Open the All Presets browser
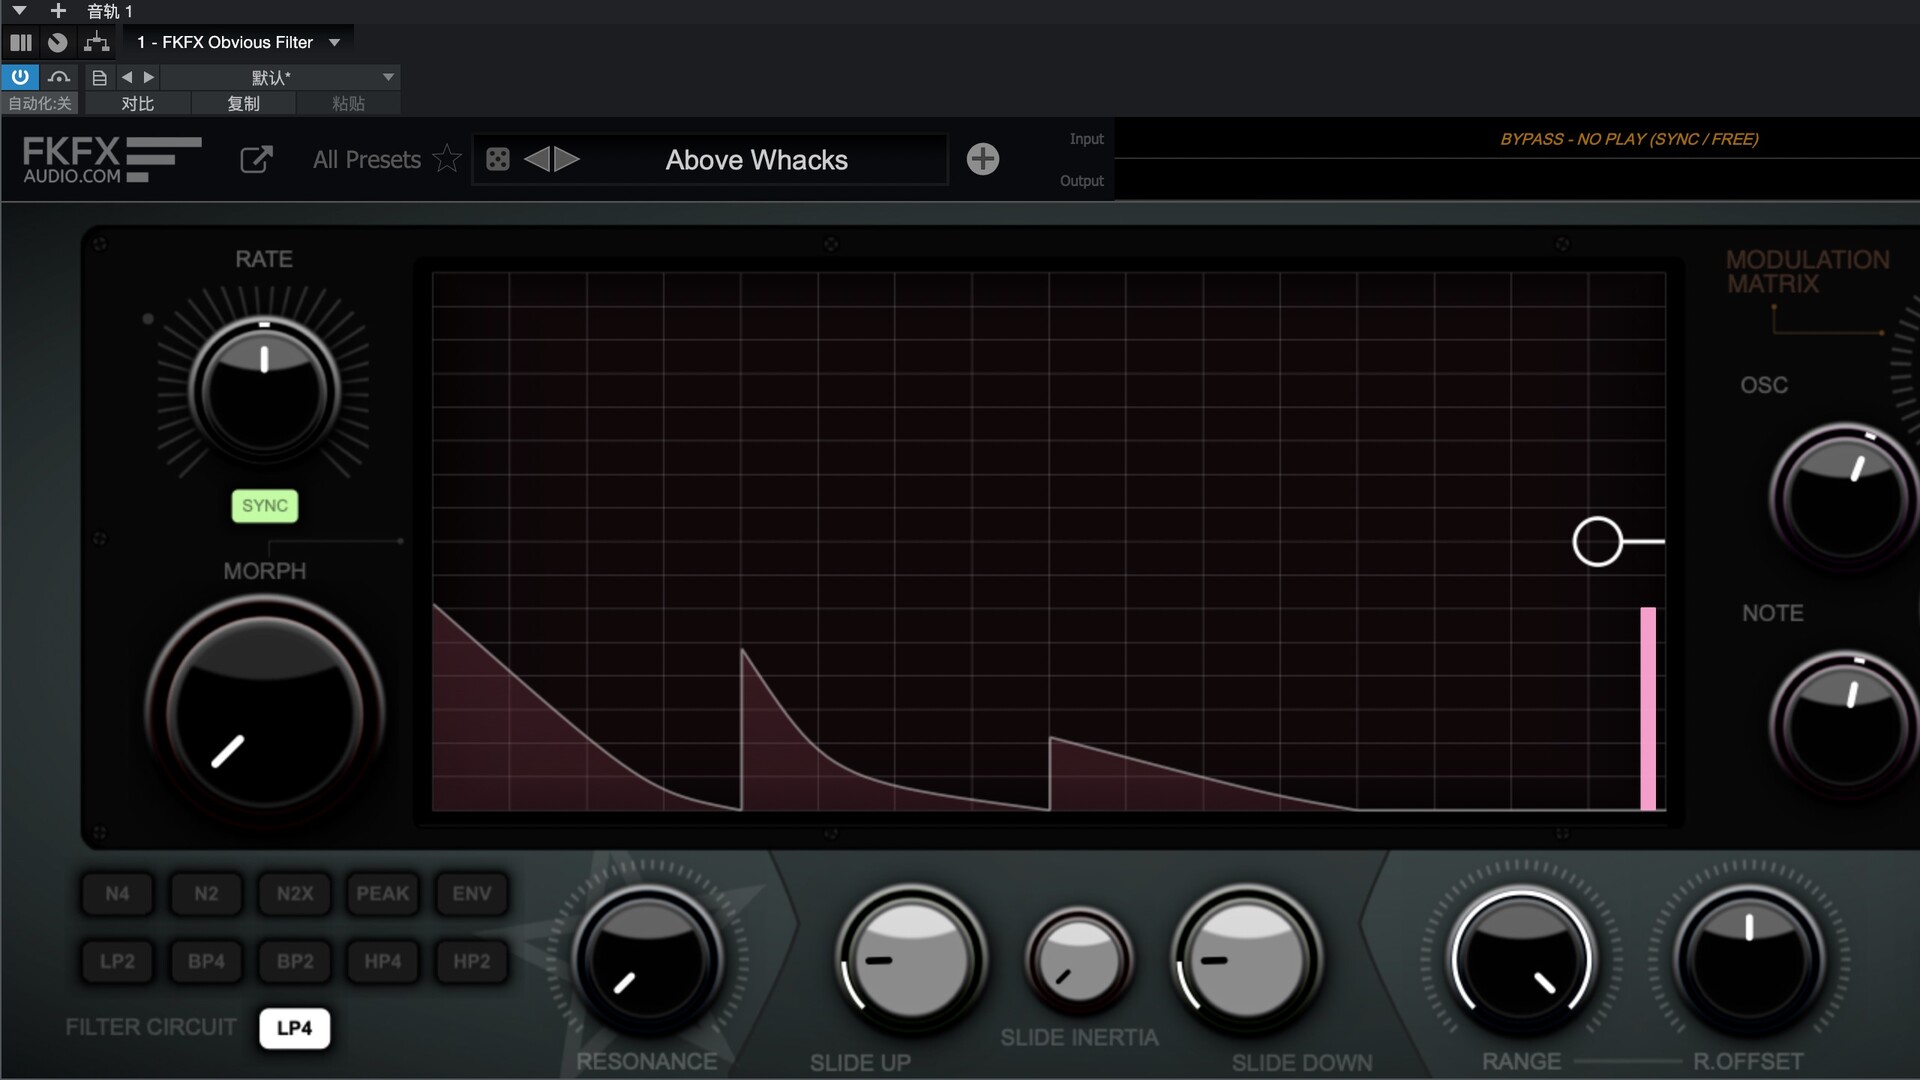This screenshot has width=1920, height=1080. tap(366, 160)
